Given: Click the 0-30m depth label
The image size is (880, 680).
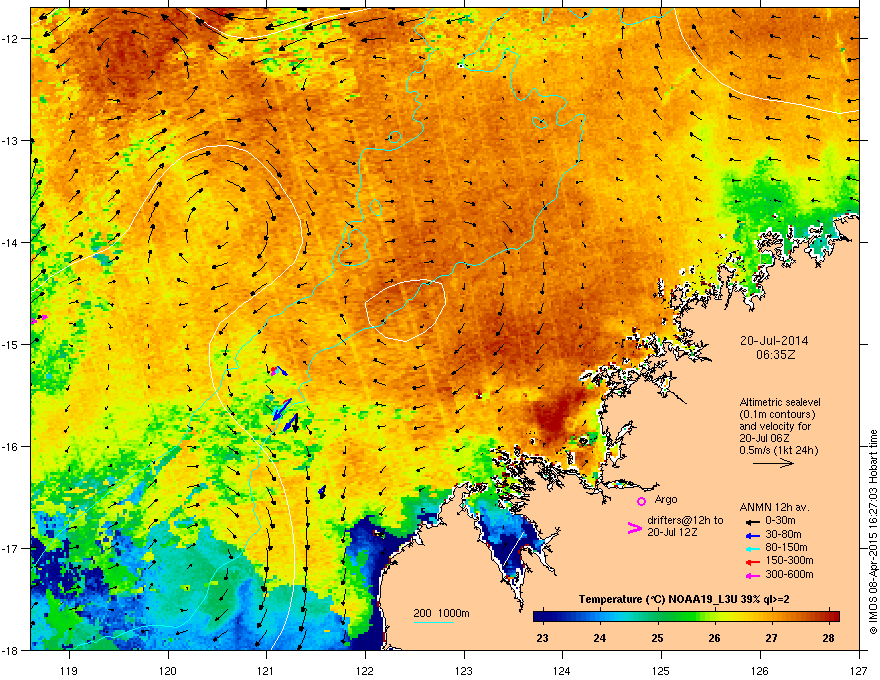Looking at the screenshot, I should coord(781,521).
